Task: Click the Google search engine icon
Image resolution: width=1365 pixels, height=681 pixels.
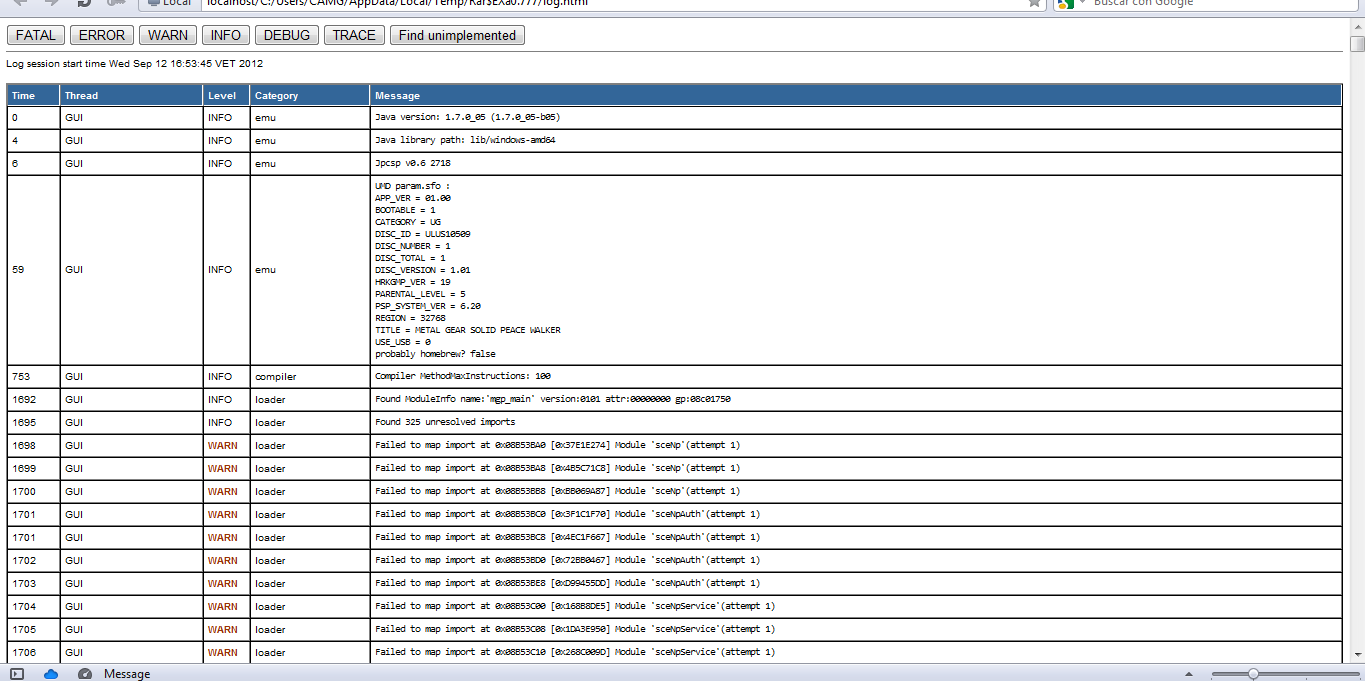Action: pyautogui.click(x=1065, y=3)
